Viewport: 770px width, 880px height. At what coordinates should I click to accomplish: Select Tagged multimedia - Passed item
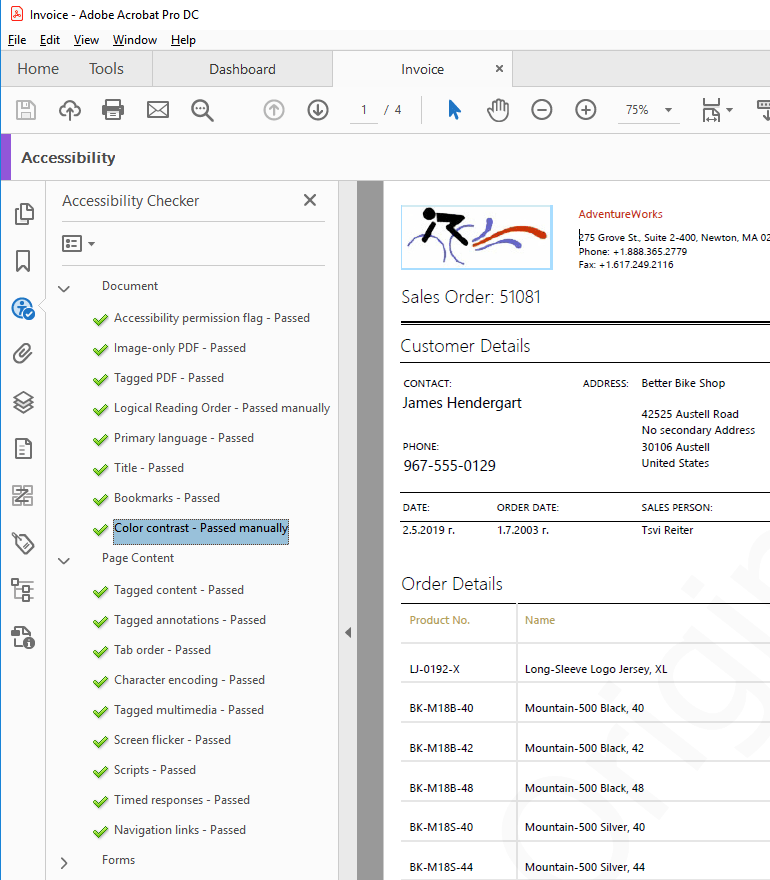189,710
